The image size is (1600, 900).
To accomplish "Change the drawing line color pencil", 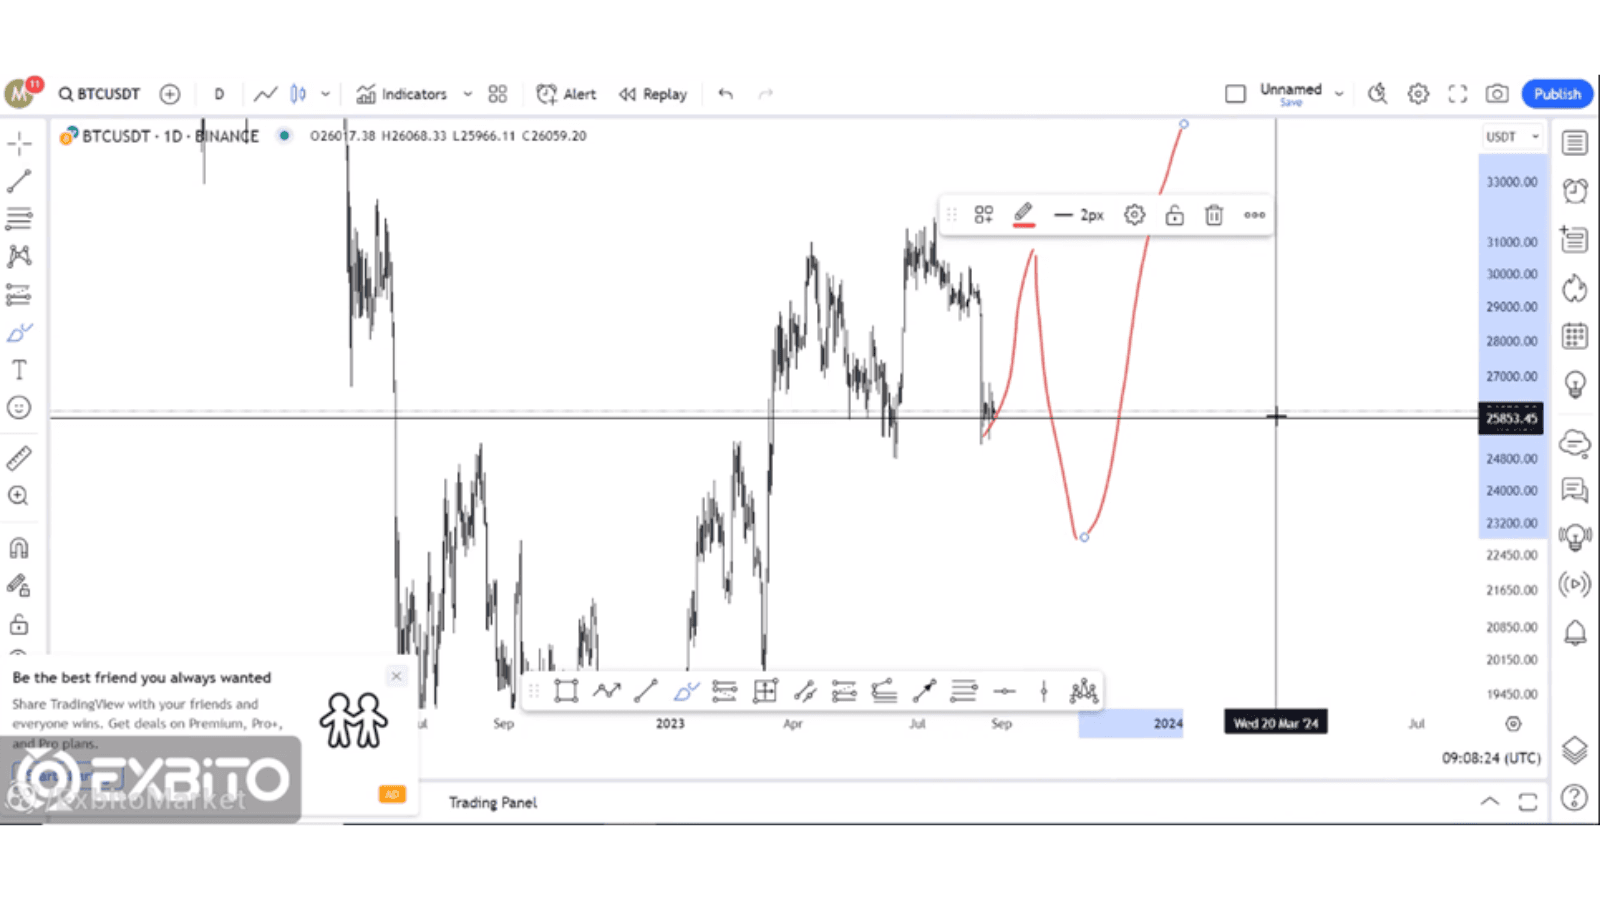I will 1023,214.
